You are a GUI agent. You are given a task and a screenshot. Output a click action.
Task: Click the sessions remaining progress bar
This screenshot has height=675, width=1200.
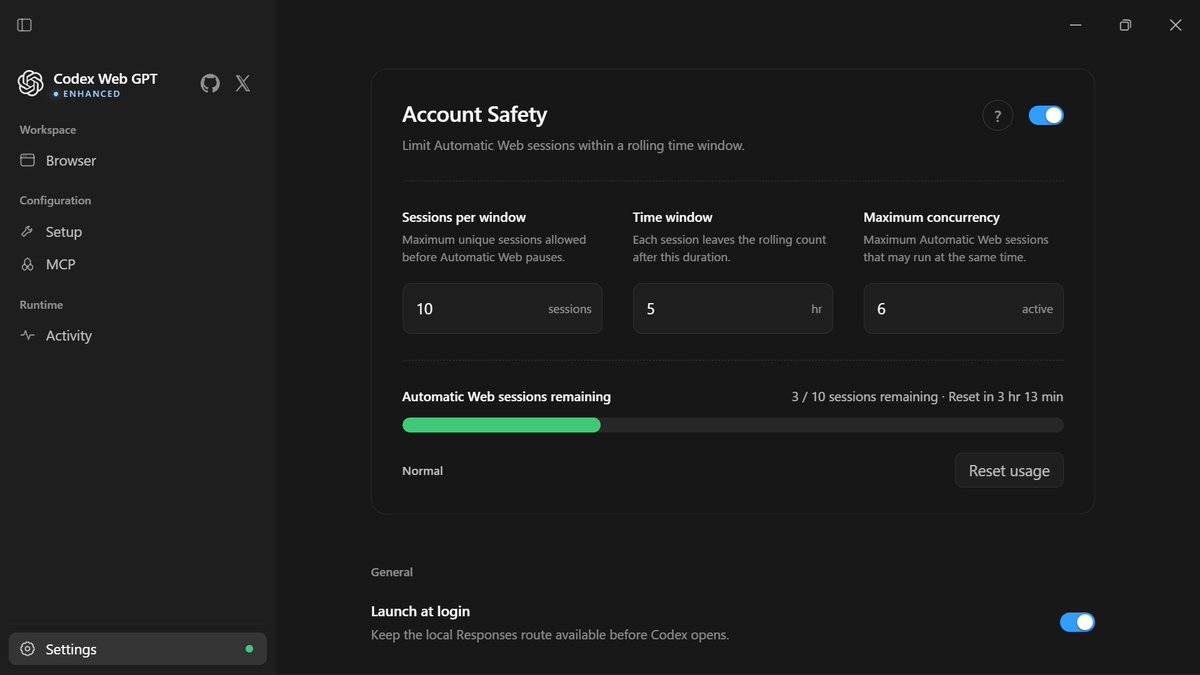coord(733,425)
